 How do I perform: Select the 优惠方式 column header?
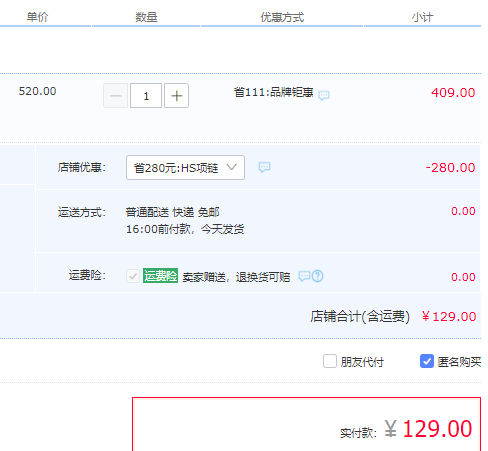[282, 17]
